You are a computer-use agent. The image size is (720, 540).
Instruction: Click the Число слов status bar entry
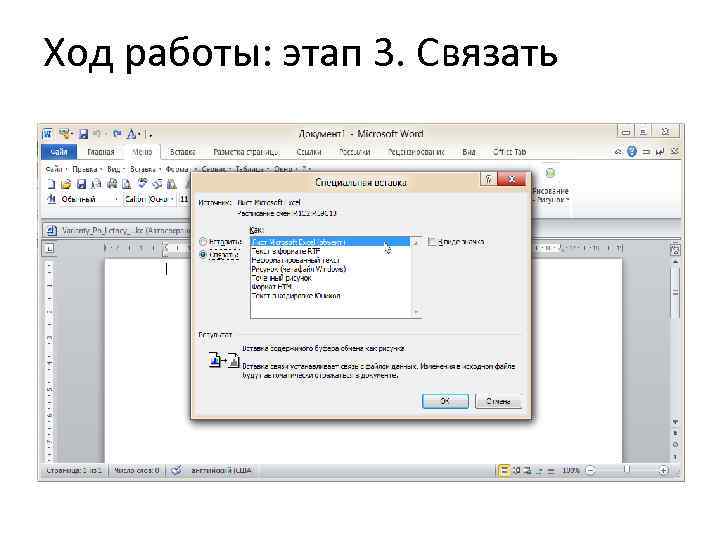point(137,470)
